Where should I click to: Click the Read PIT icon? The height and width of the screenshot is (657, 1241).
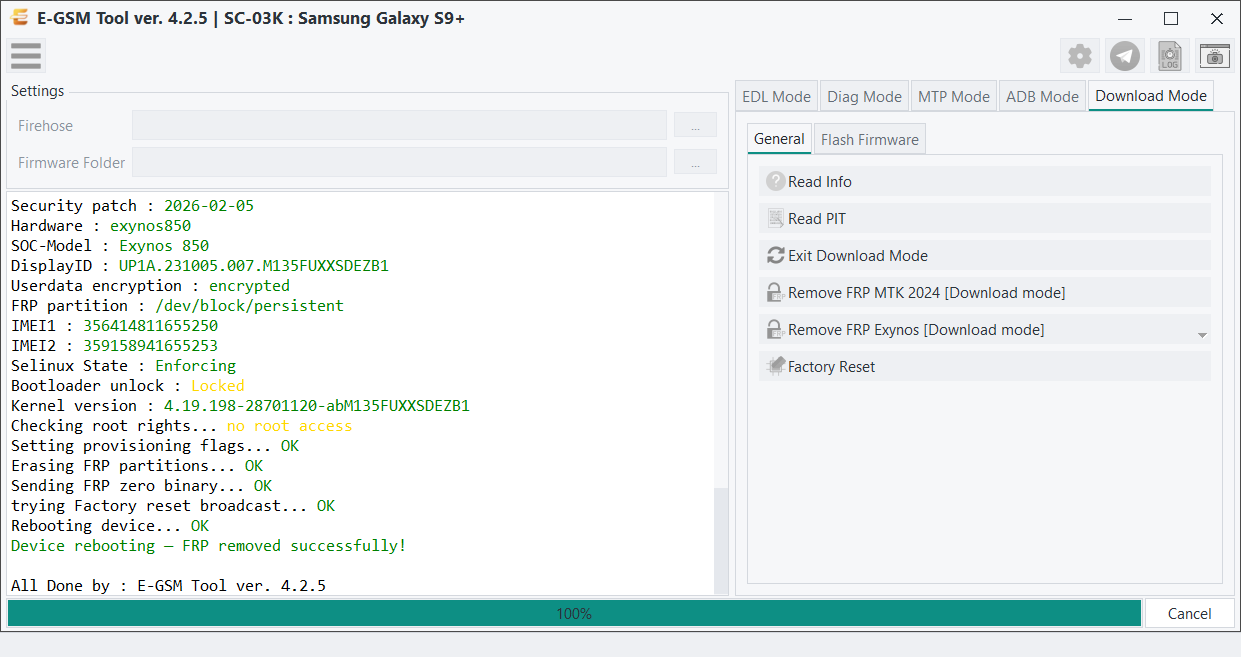pos(775,218)
